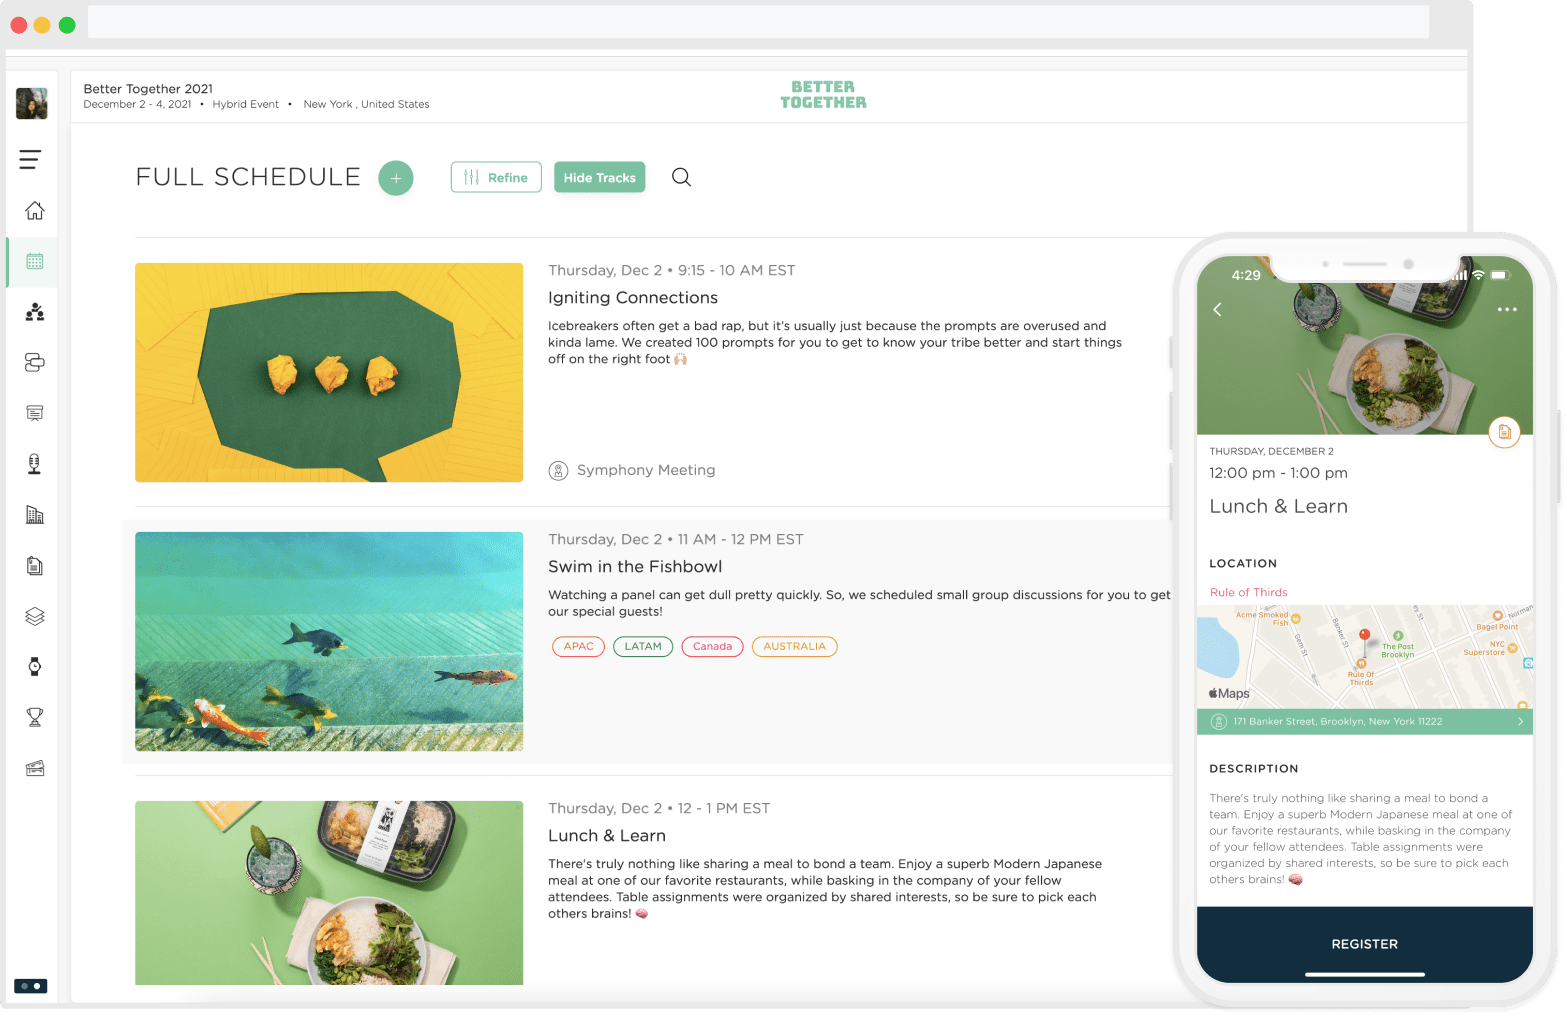
Task: Open the speakers microphone sidebar icon
Action: 35,464
